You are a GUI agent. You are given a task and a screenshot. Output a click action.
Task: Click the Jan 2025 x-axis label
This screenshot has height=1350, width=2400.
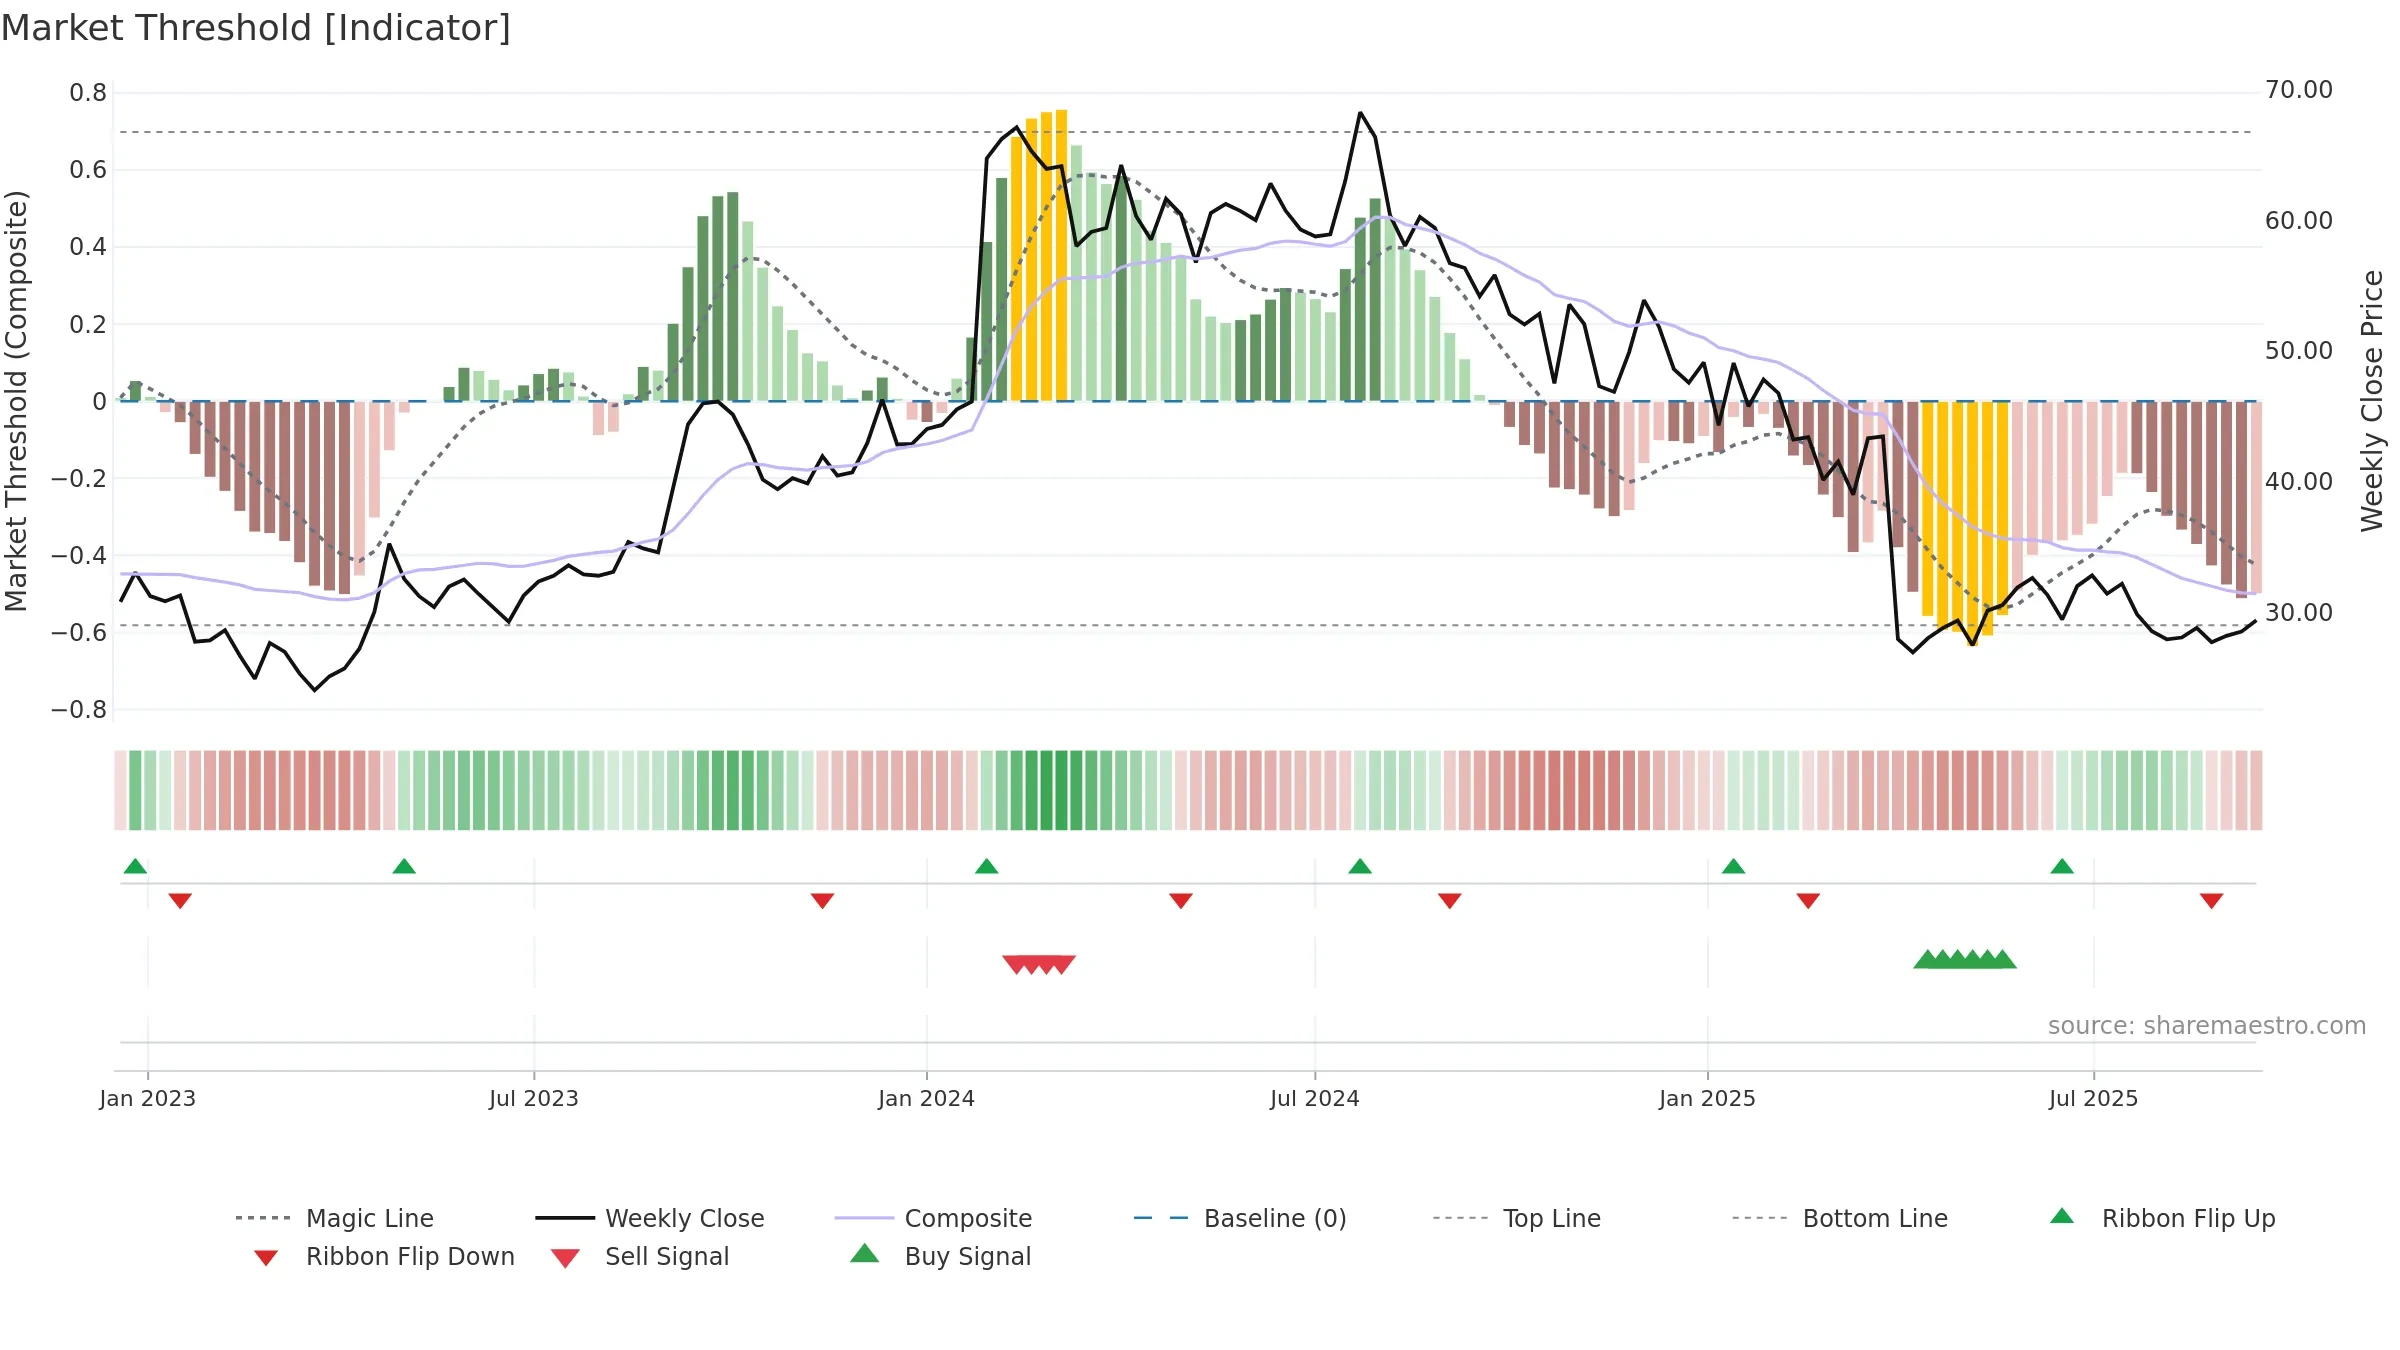(x=1708, y=1098)
